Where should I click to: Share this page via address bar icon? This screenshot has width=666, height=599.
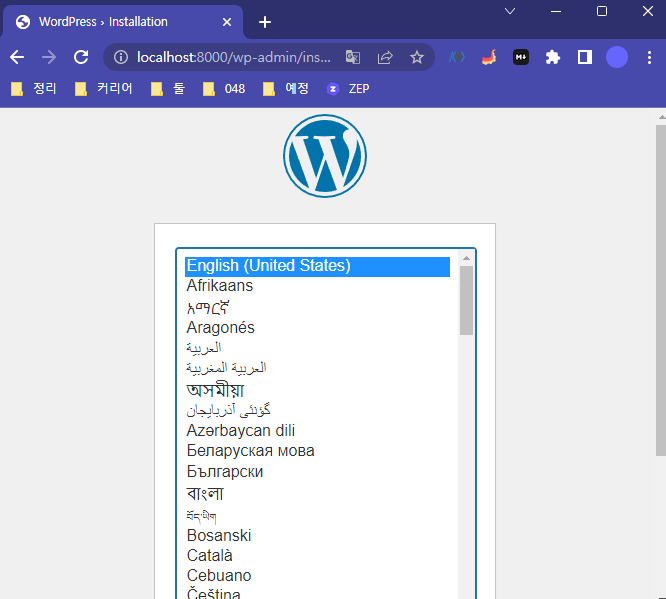(385, 57)
